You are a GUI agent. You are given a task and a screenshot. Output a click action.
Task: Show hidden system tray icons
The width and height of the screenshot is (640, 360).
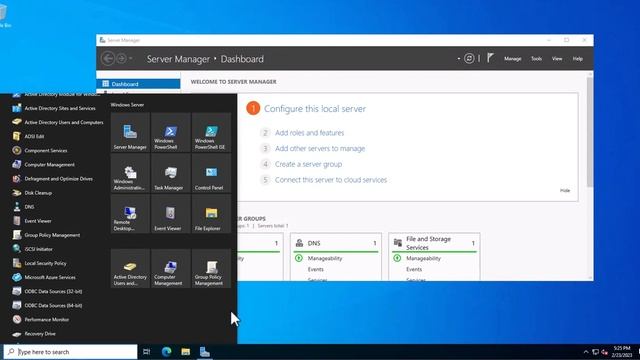pyautogui.click(x=586, y=352)
